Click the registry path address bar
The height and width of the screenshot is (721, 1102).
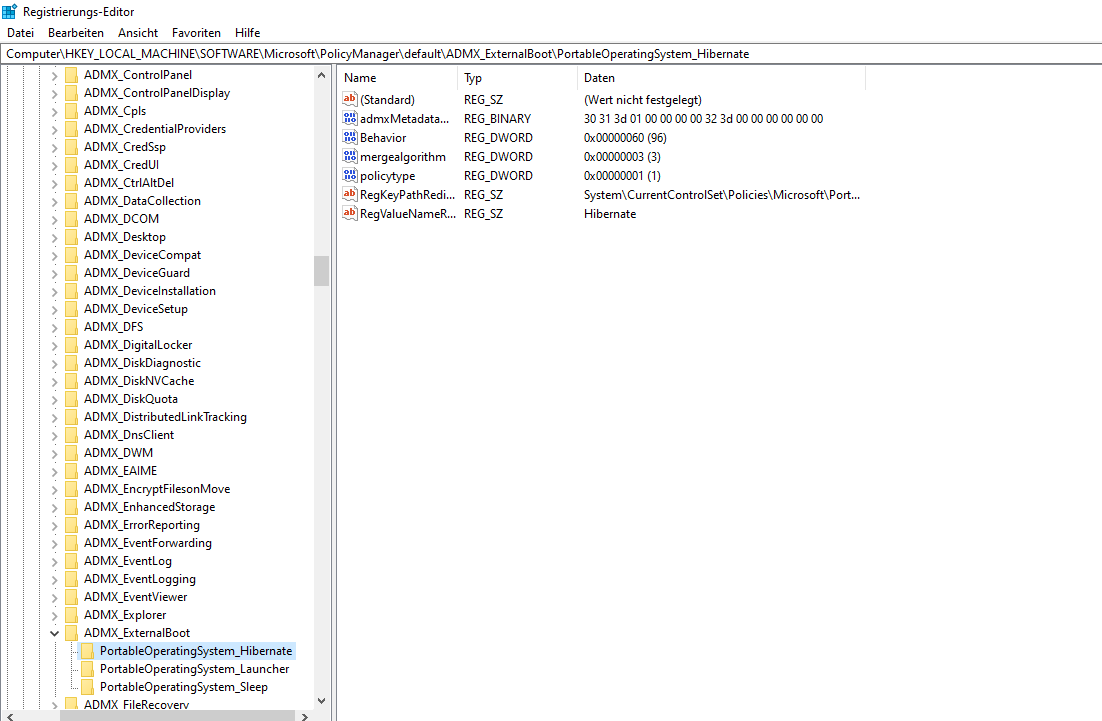551,54
